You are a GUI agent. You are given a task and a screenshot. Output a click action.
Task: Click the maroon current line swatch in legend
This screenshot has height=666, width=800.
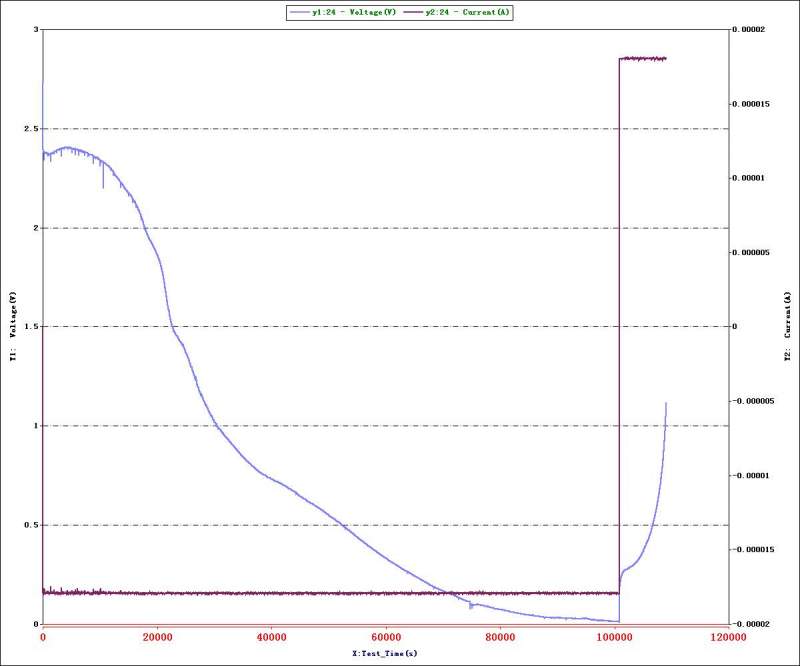pos(413,12)
